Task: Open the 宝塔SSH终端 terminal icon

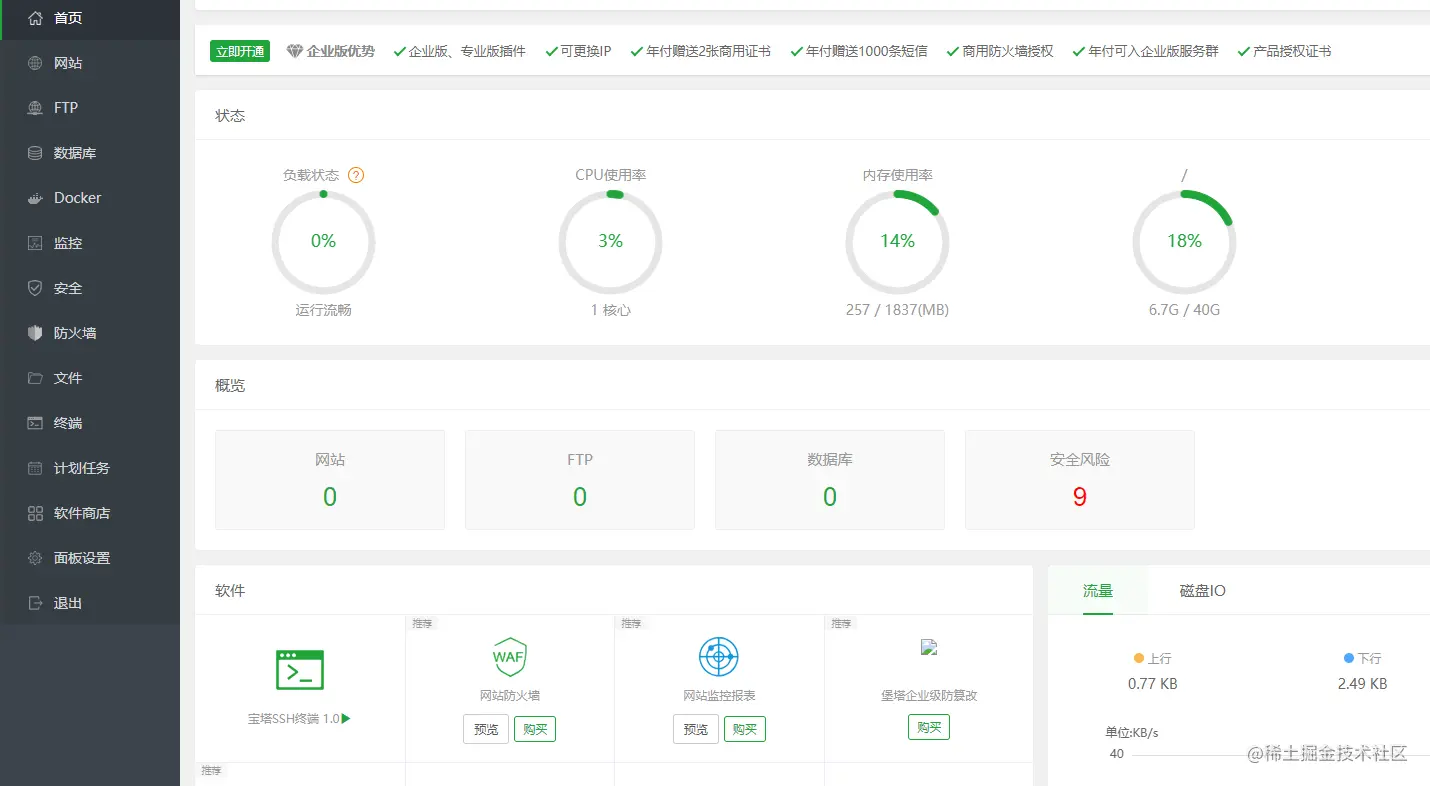Action: 300,670
